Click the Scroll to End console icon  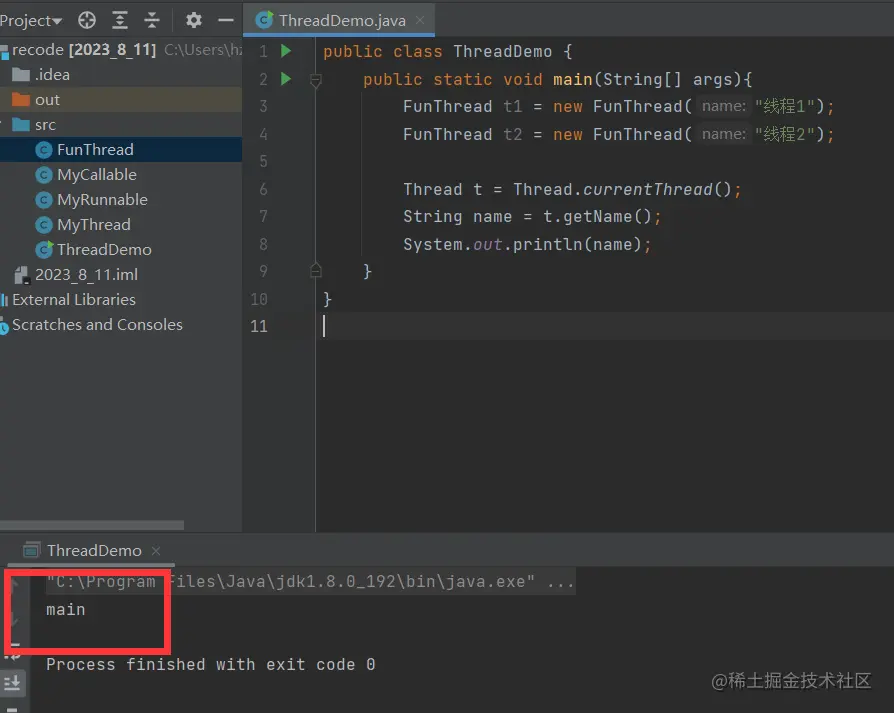click(12, 682)
